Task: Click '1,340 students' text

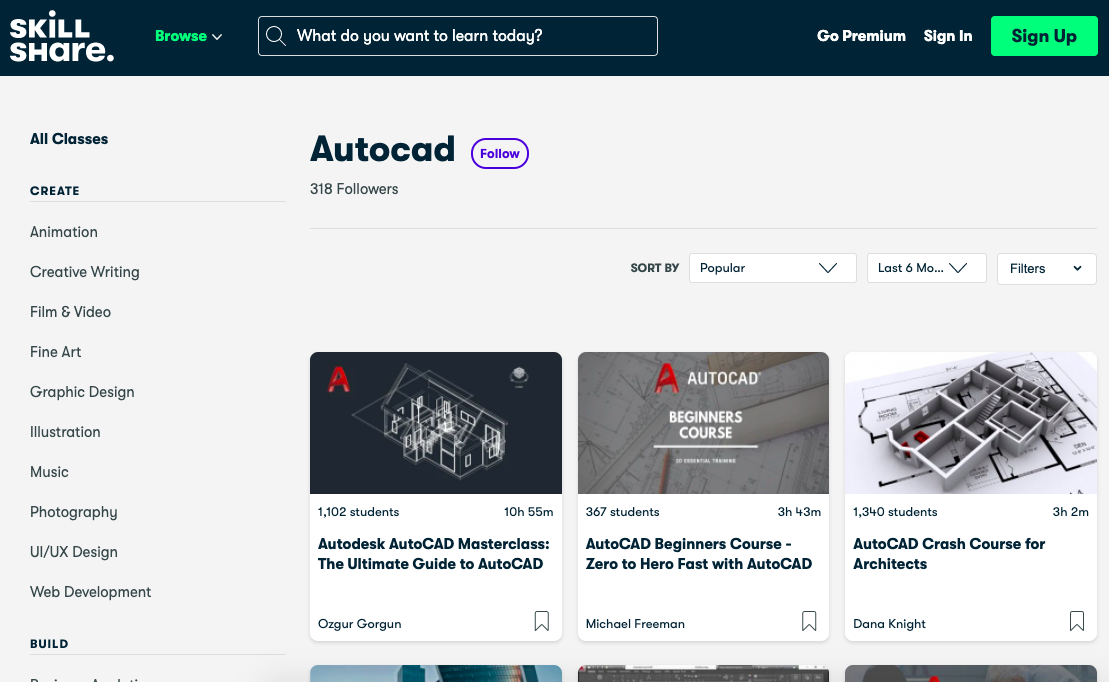Action: (x=895, y=512)
